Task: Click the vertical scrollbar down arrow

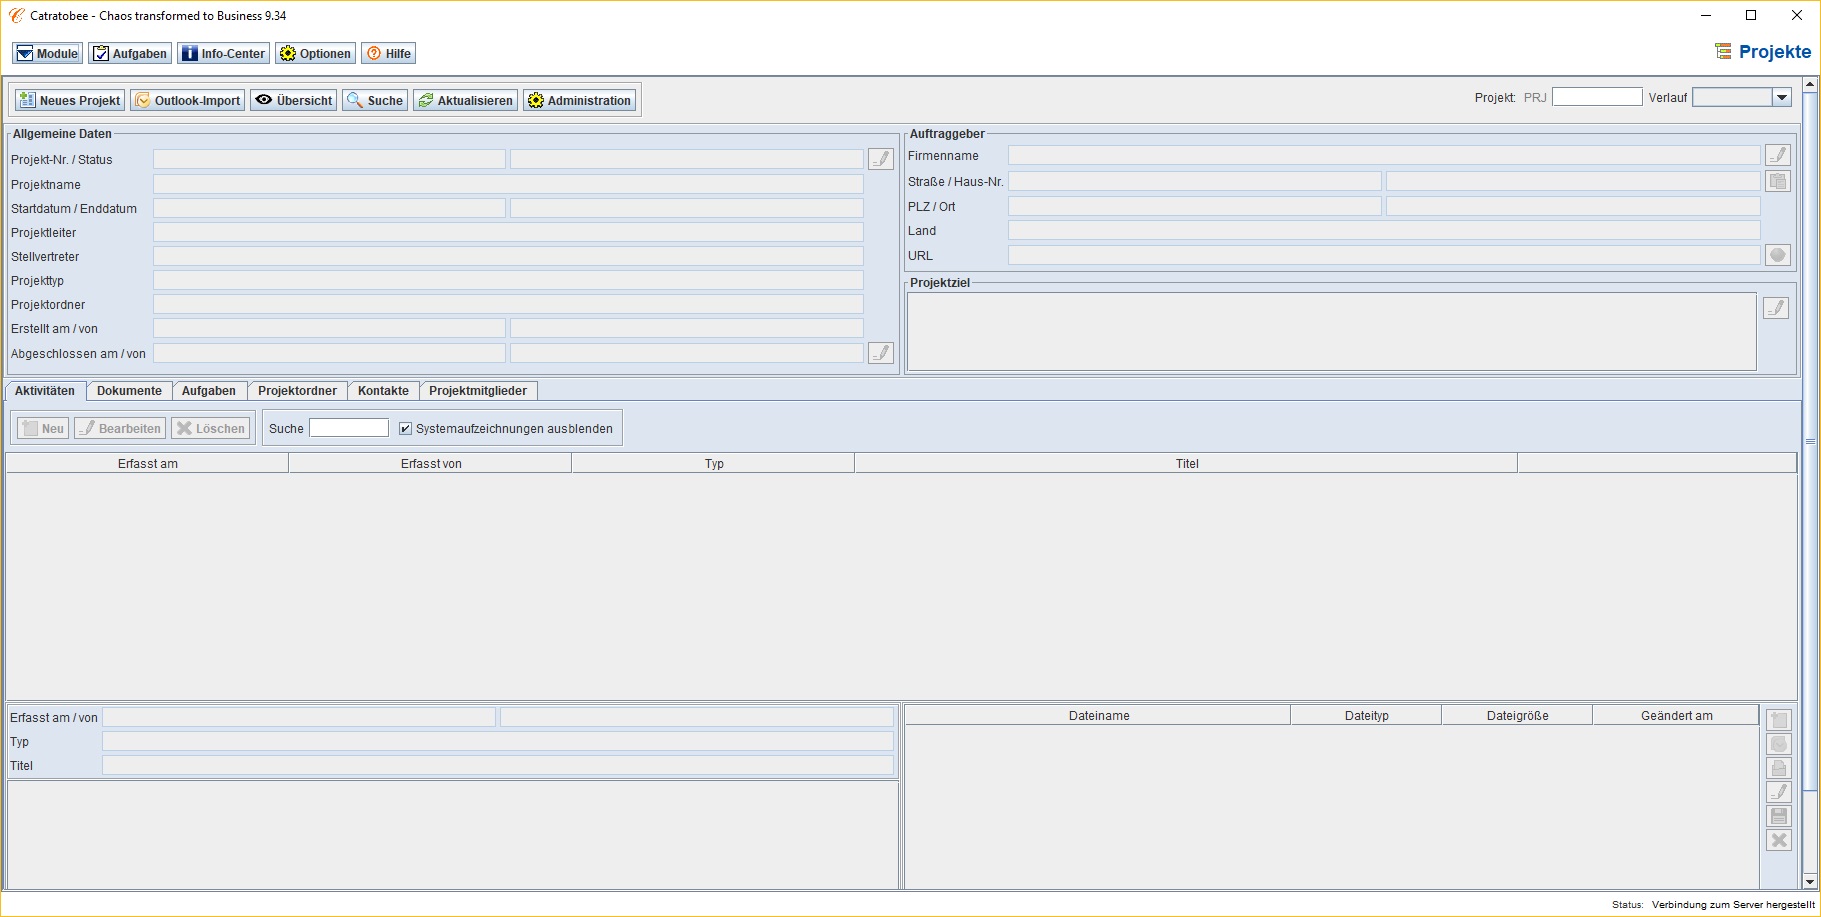Action: pyautogui.click(x=1810, y=882)
